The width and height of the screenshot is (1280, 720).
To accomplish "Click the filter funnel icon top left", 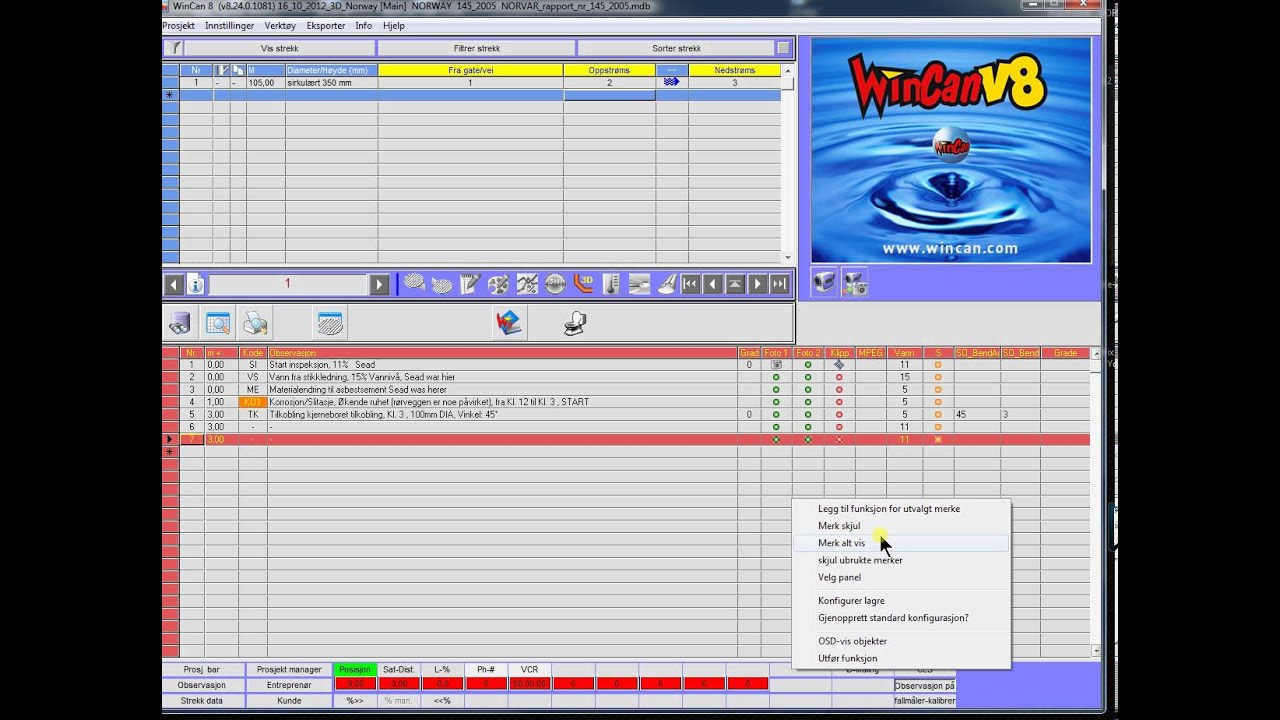I will [172, 48].
